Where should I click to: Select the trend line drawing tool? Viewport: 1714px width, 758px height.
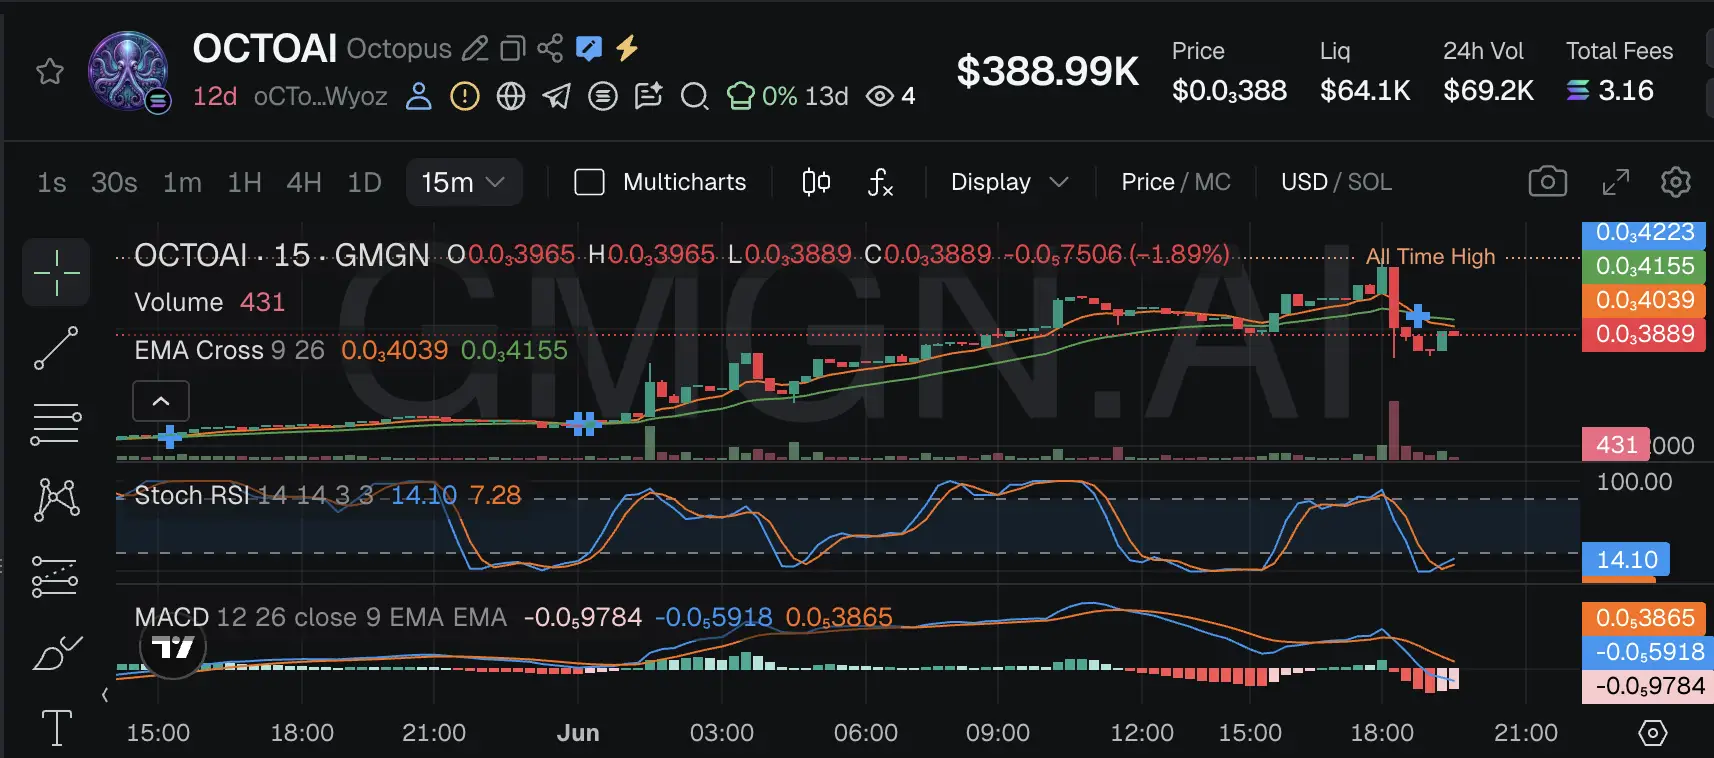click(56, 348)
